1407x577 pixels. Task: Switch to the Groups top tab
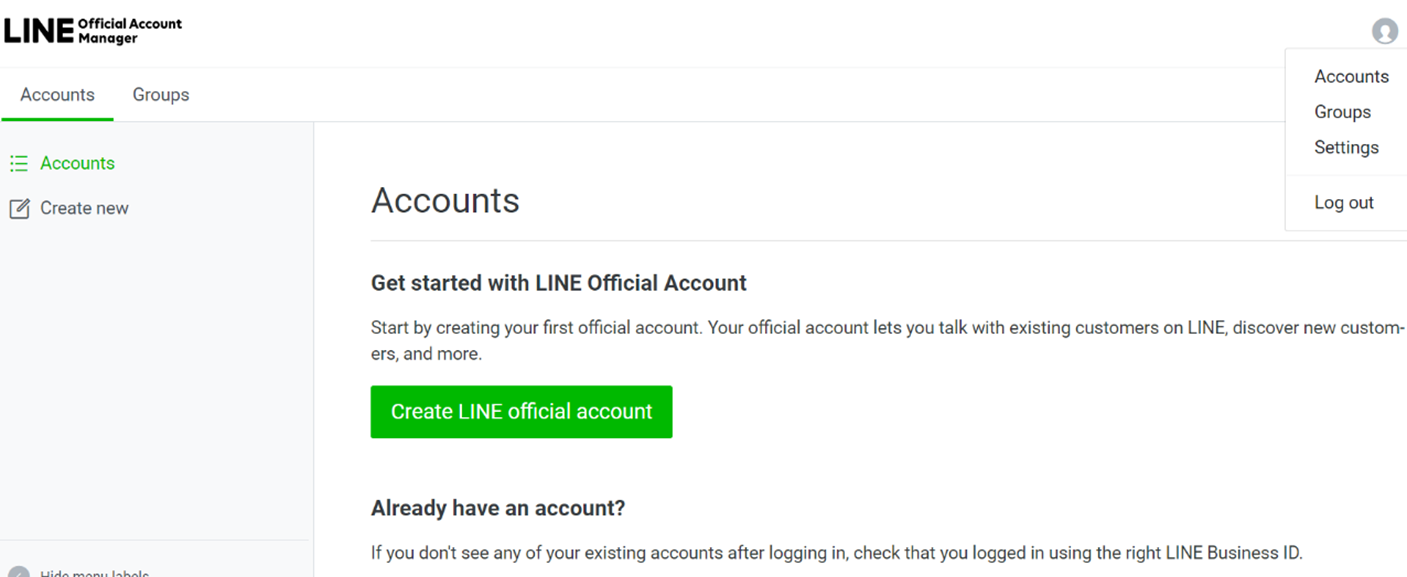tap(161, 95)
